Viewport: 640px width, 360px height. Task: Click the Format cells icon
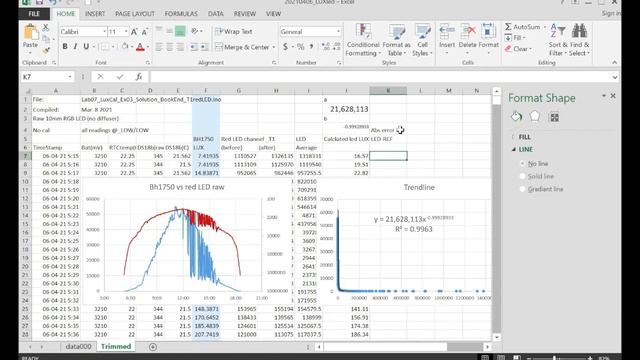(488, 31)
